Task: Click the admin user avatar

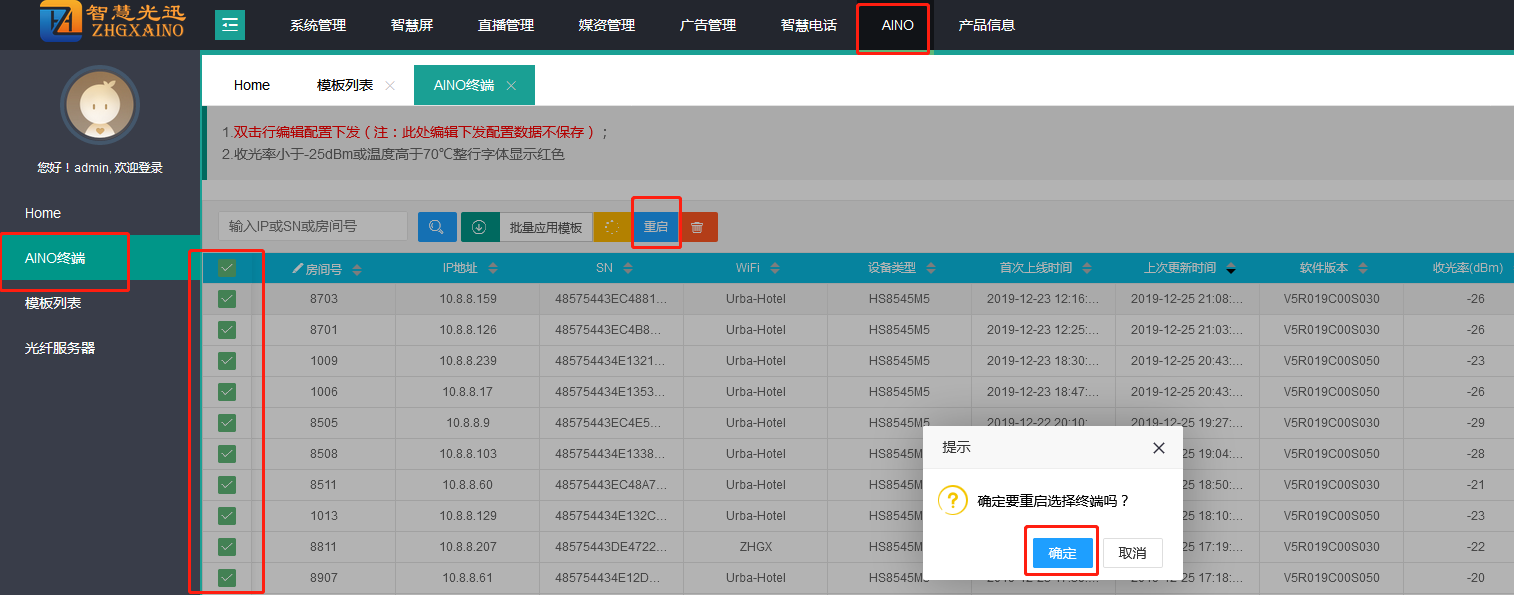Action: click(99, 105)
